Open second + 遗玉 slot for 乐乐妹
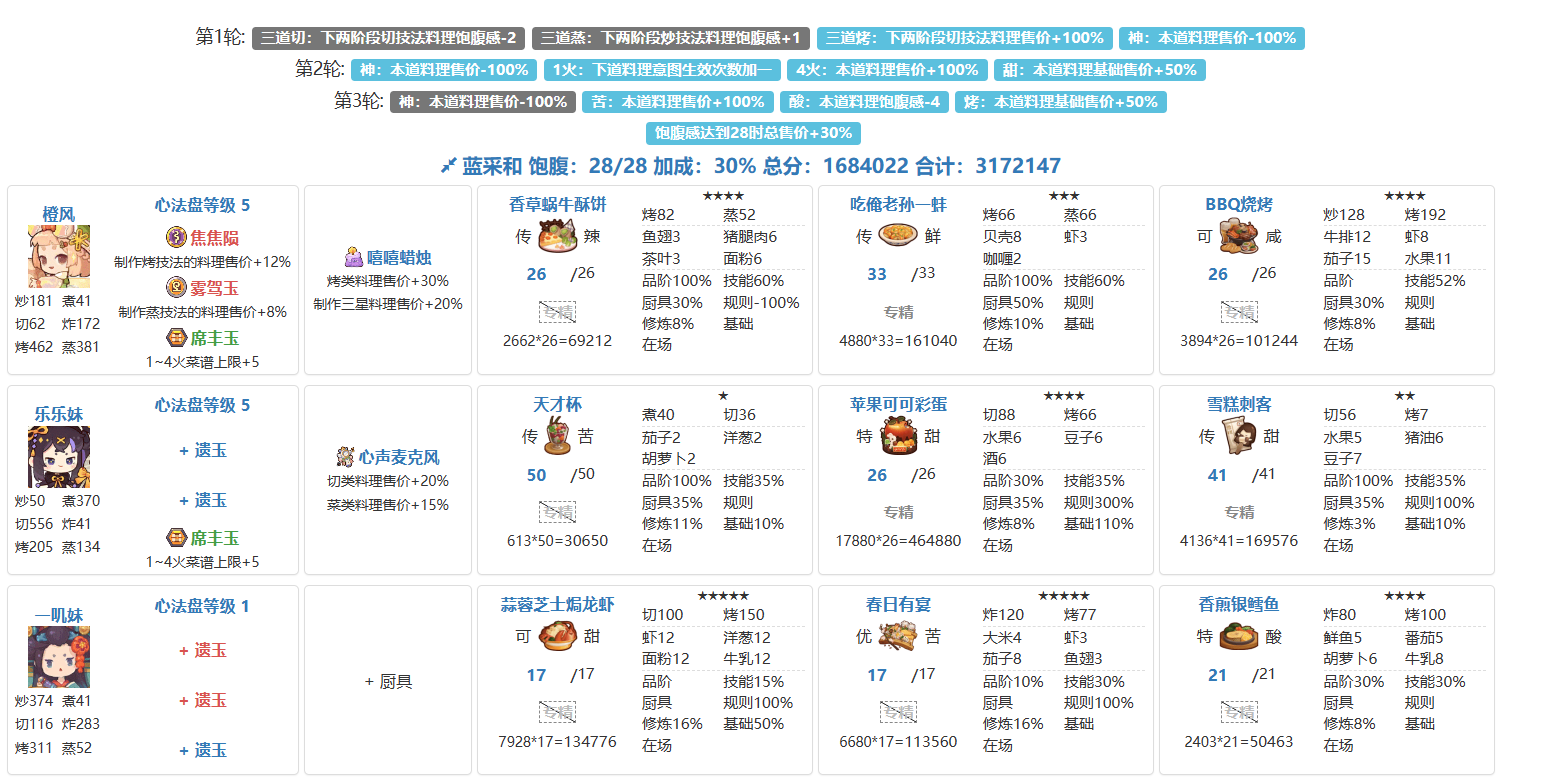This screenshot has width=1544, height=782. point(202,500)
